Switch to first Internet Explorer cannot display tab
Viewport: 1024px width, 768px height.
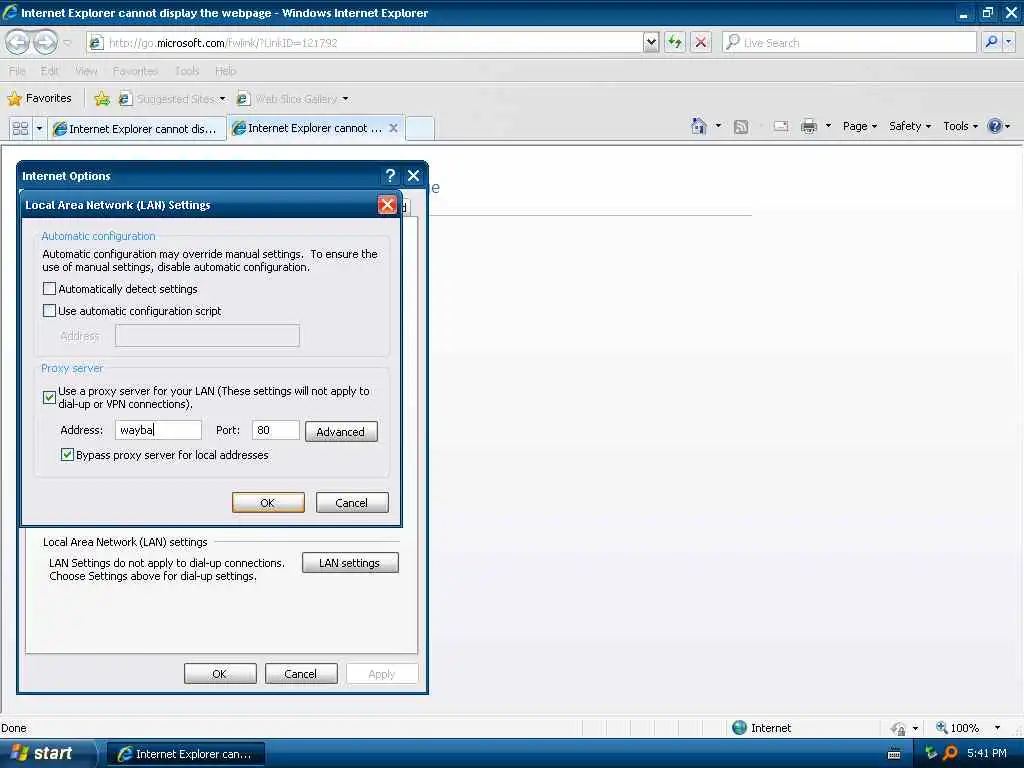click(x=136, y=129)
